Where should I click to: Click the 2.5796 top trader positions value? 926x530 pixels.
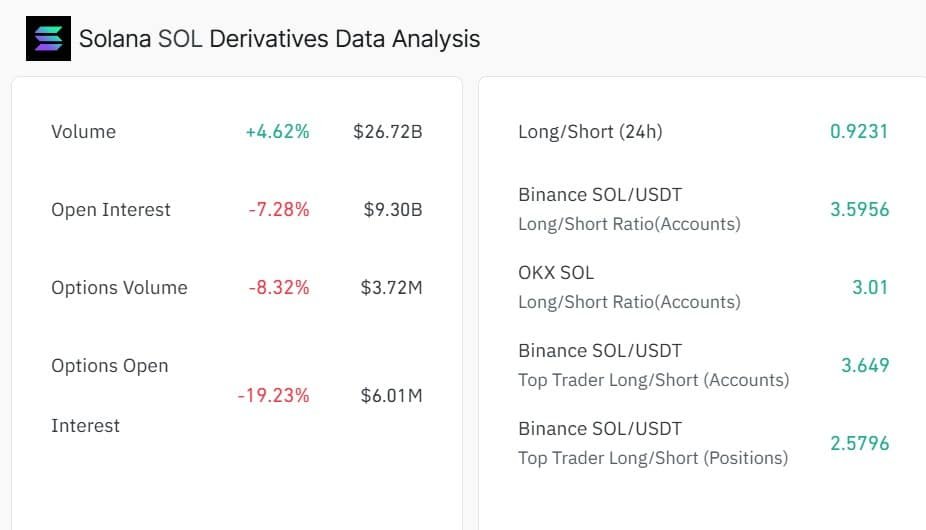[859, 444]
